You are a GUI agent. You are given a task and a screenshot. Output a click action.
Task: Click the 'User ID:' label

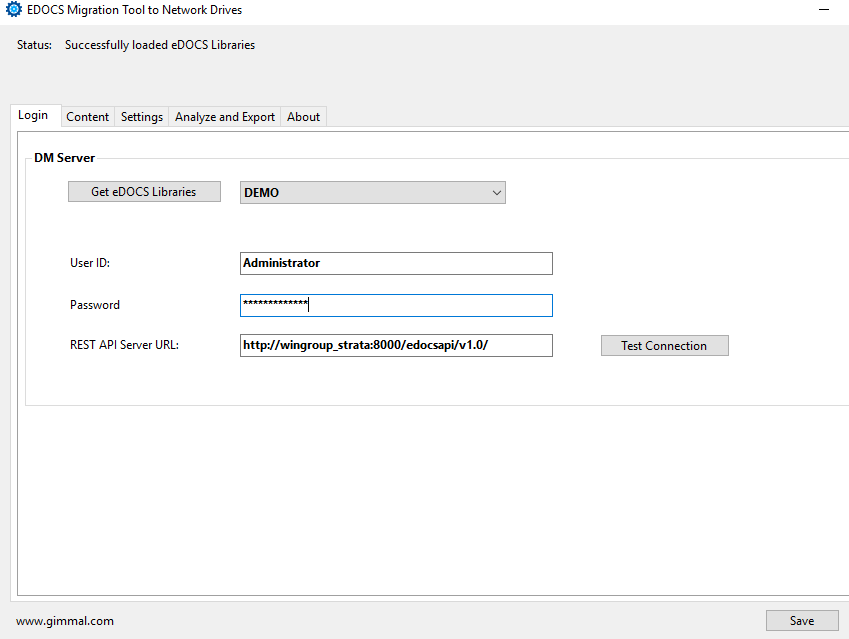90,263
